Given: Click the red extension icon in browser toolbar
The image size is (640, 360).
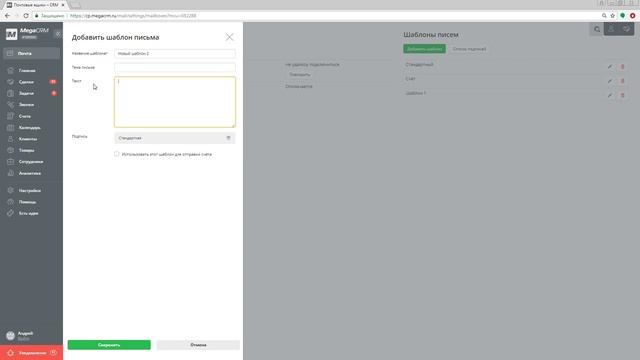Looking at the screenshot, I should [632, 16].
